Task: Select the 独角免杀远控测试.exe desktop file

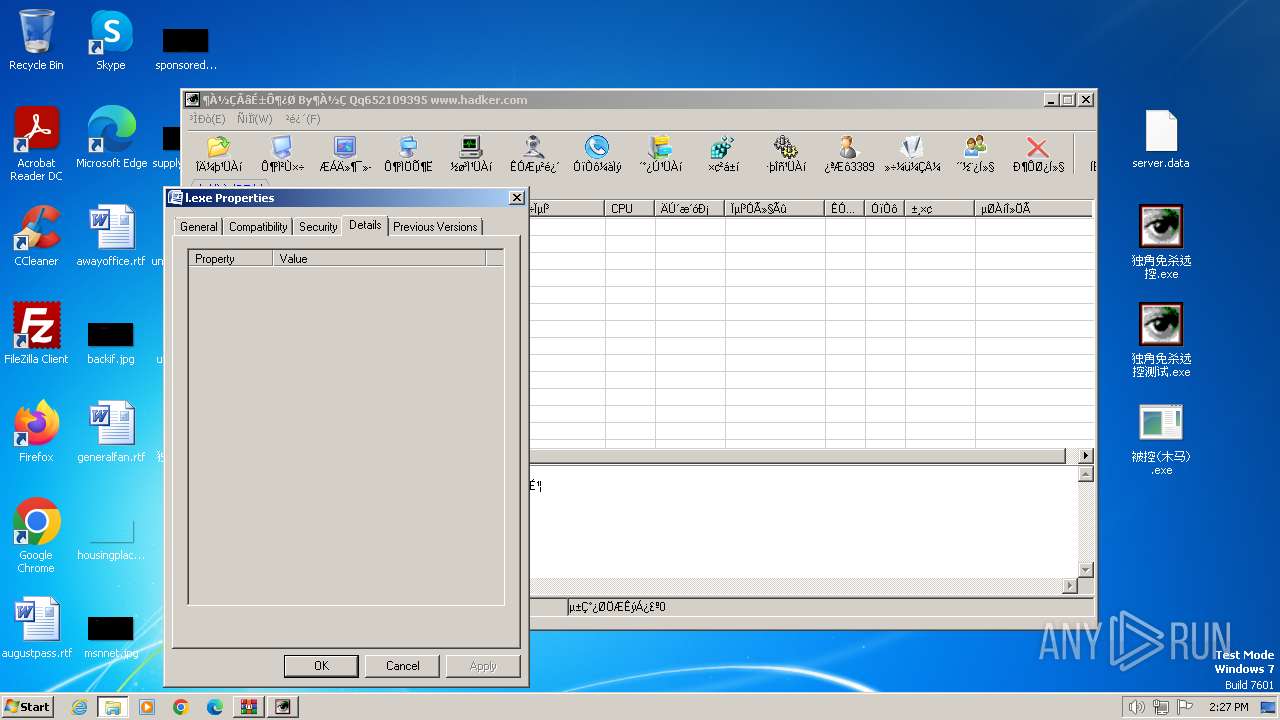Action: point(1161,341)
